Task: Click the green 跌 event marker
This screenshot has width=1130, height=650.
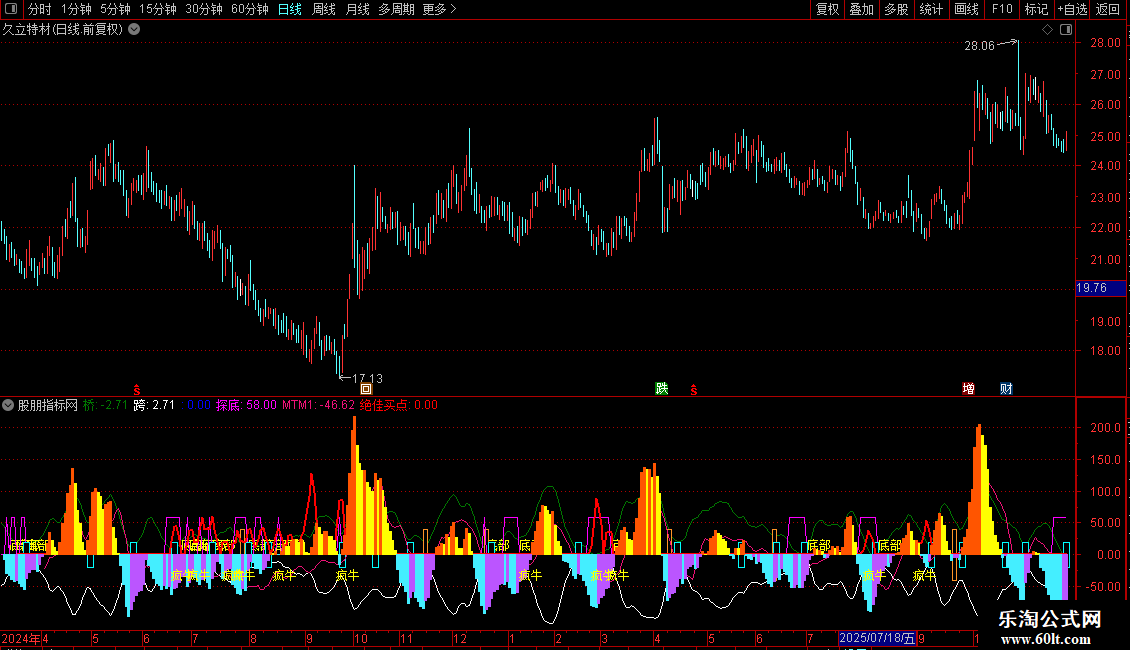Action: pyautogui.click(x=662, y=389)
